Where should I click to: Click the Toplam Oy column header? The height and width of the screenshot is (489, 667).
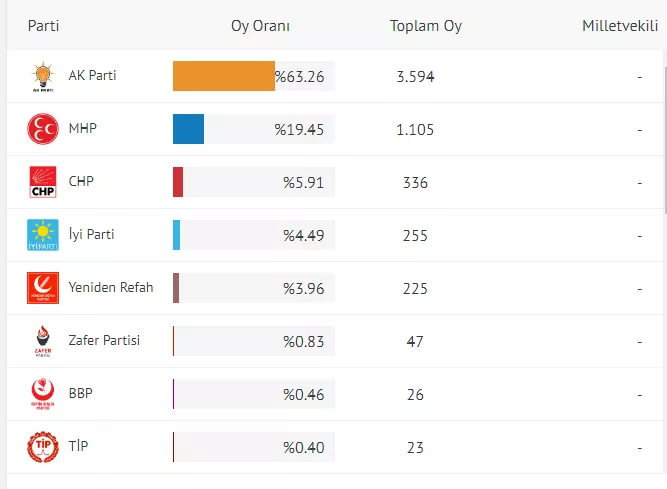[426, 26]
